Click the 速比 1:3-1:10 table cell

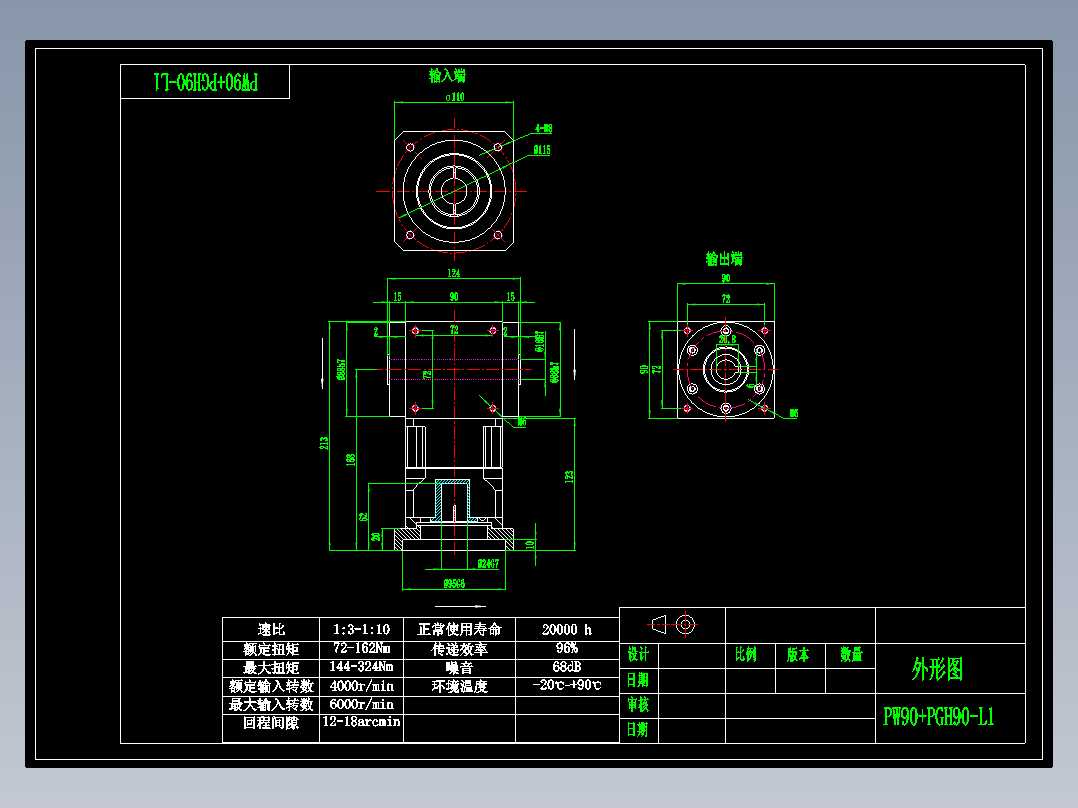coord(361,630)
